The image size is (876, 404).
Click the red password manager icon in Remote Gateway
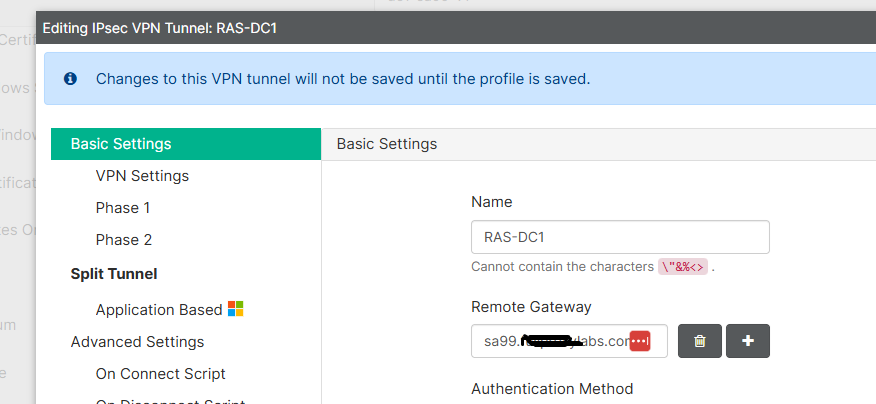point(640,341)
